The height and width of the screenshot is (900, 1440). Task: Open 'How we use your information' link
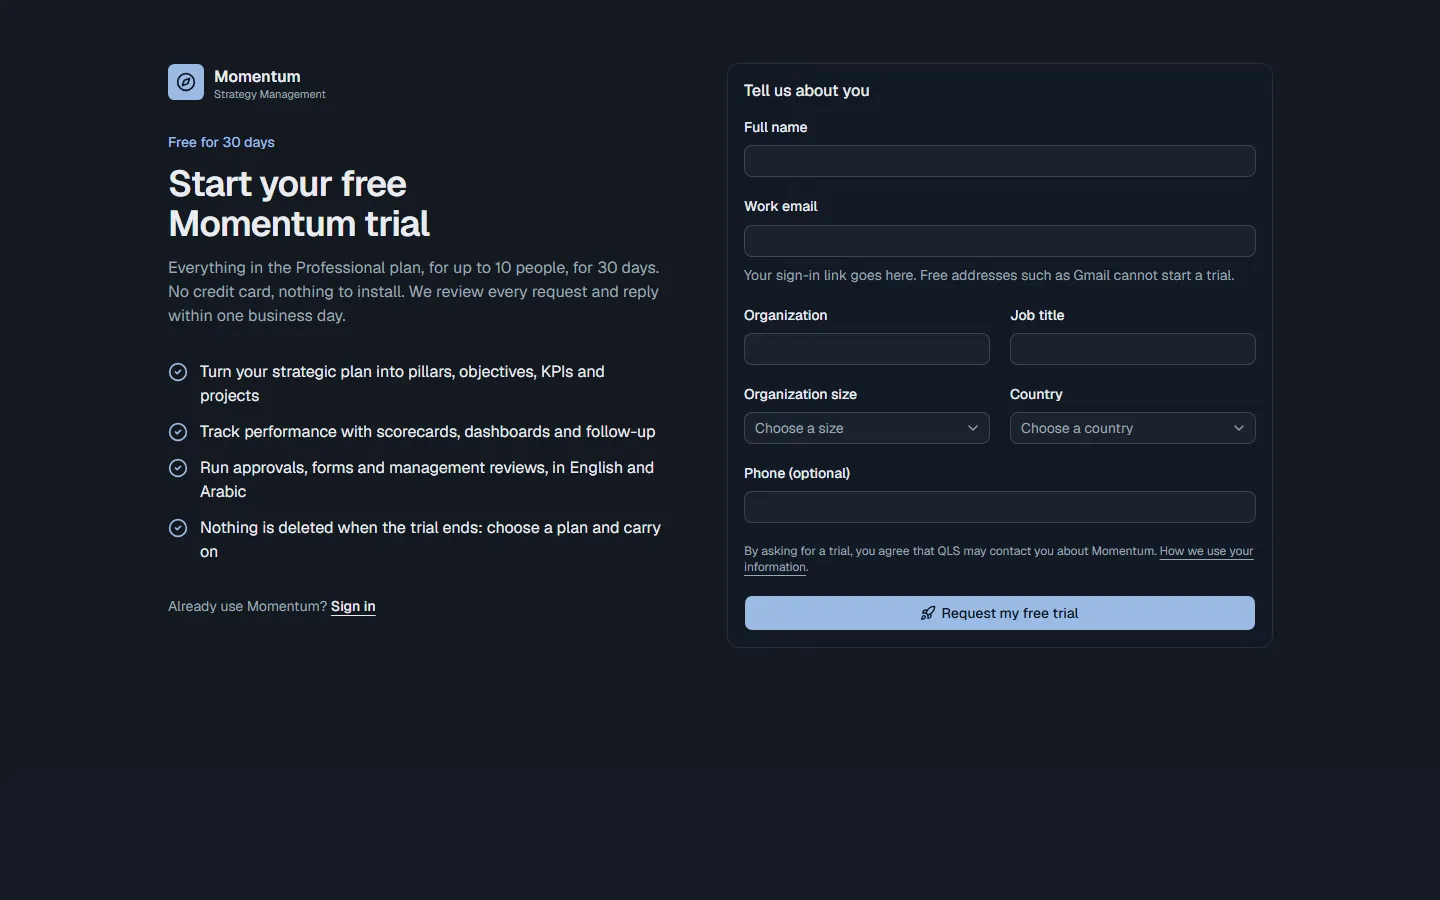(x=1206, y=551)
